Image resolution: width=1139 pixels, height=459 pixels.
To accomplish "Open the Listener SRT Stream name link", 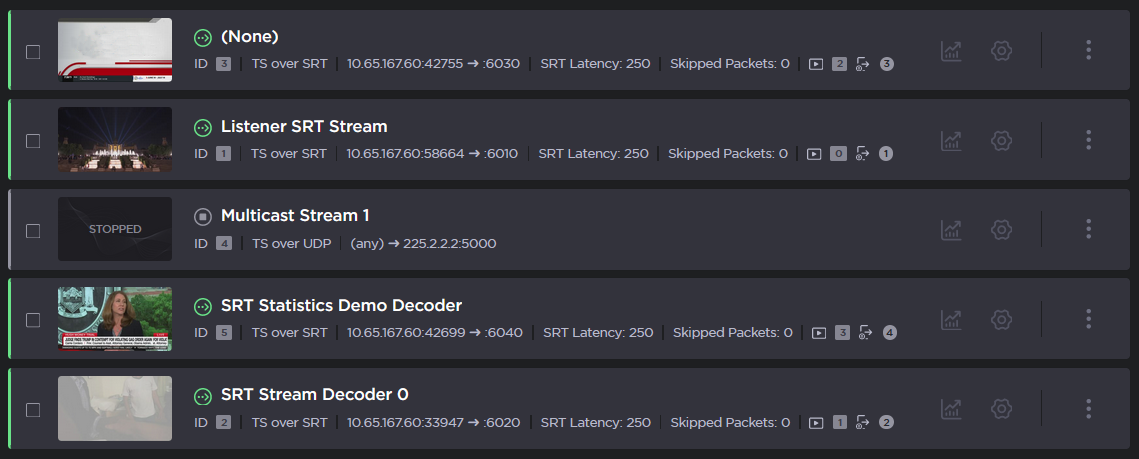I will coord(304,127).
